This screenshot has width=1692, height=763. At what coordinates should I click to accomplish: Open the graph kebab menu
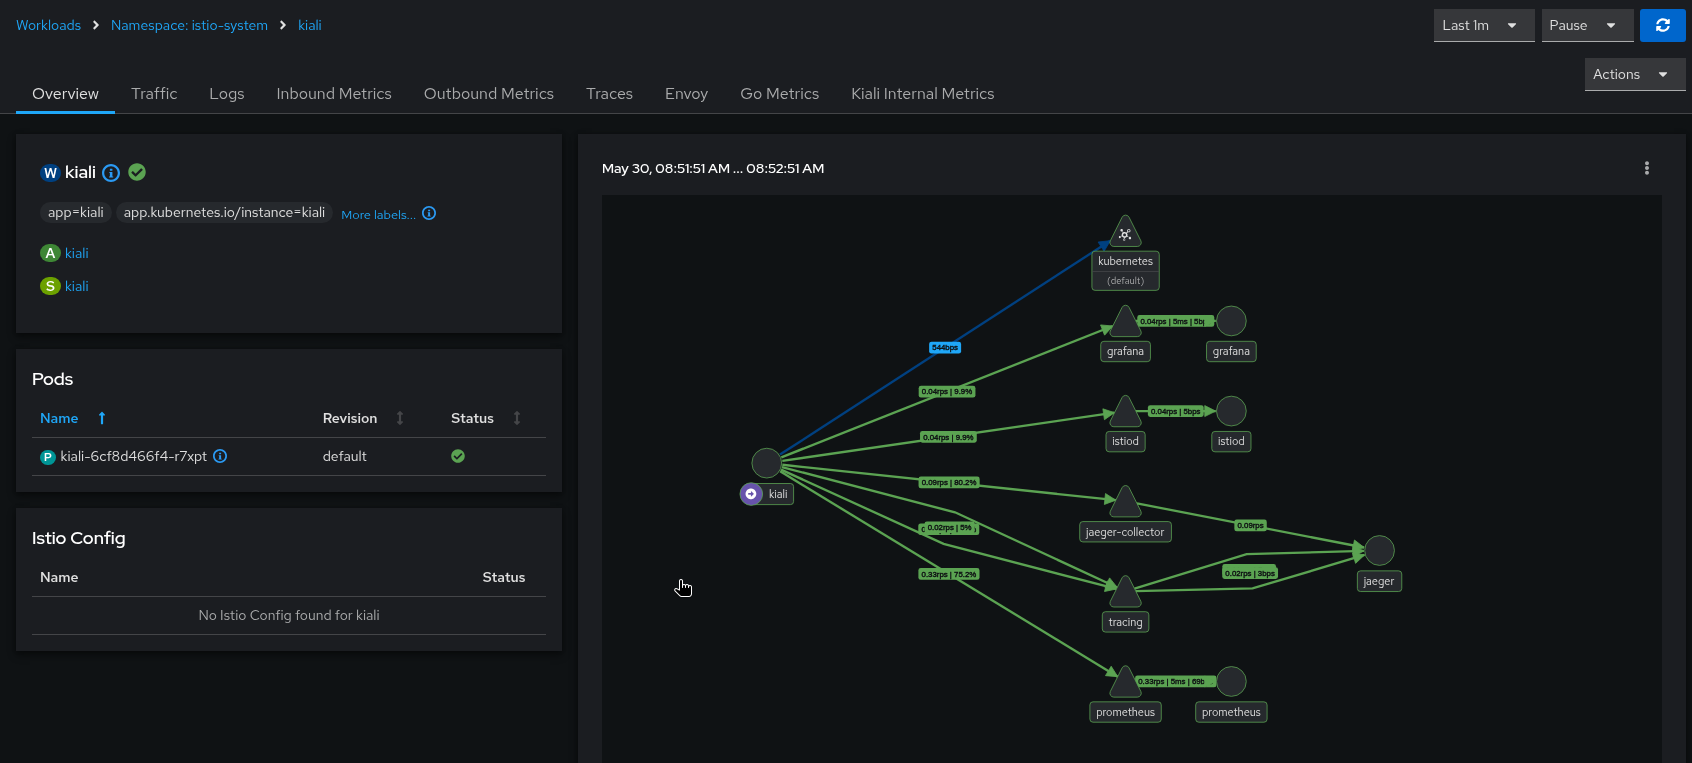(1646, 168)
